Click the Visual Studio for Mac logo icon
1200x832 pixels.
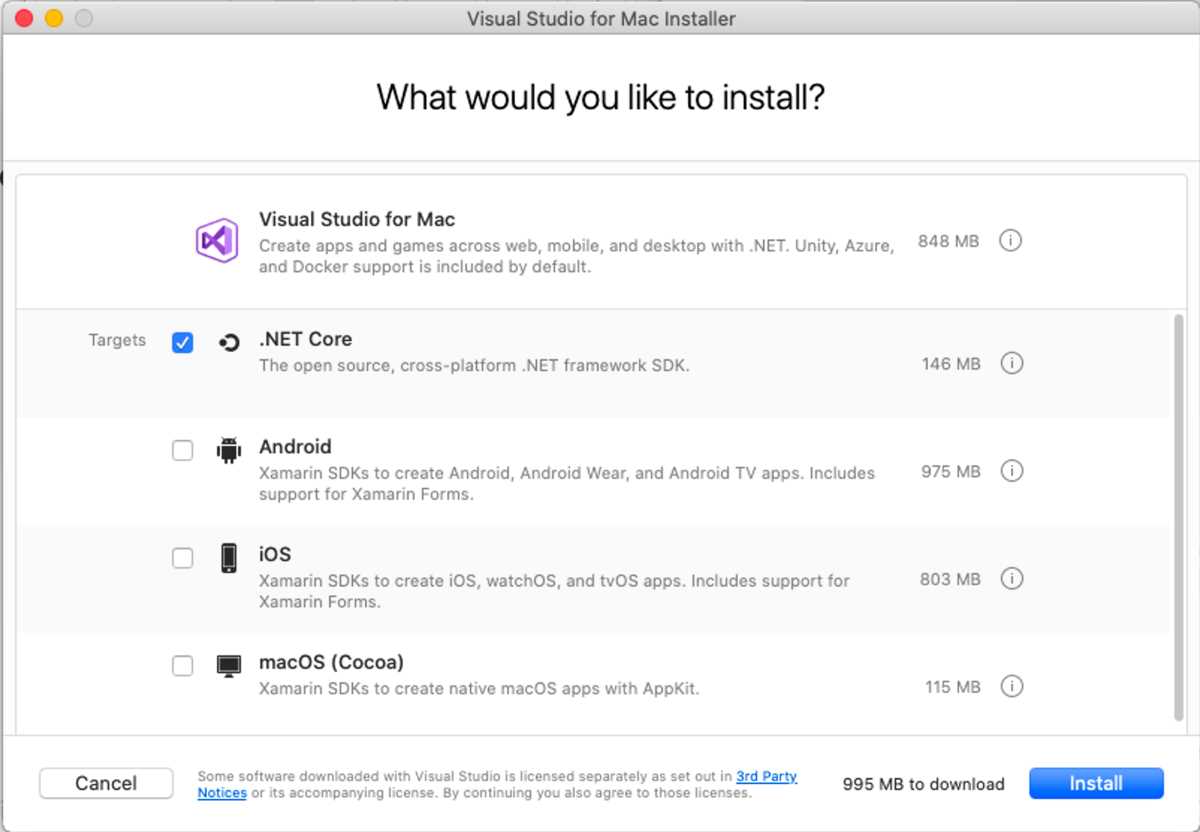point(217,241)
